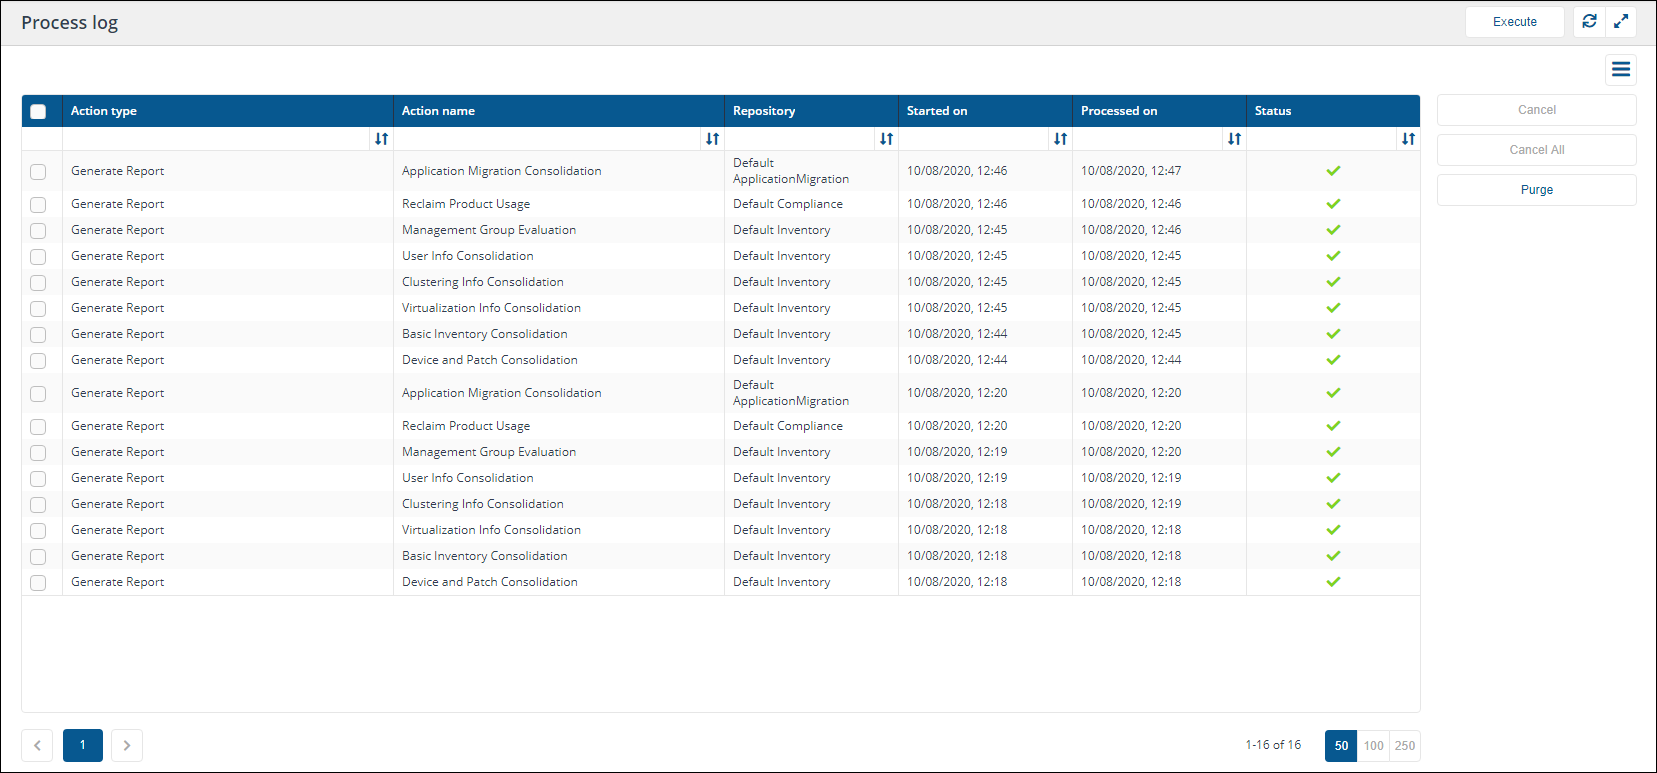
Task: Toggle the select-all checkbox in table header
Action: (38, 112)
